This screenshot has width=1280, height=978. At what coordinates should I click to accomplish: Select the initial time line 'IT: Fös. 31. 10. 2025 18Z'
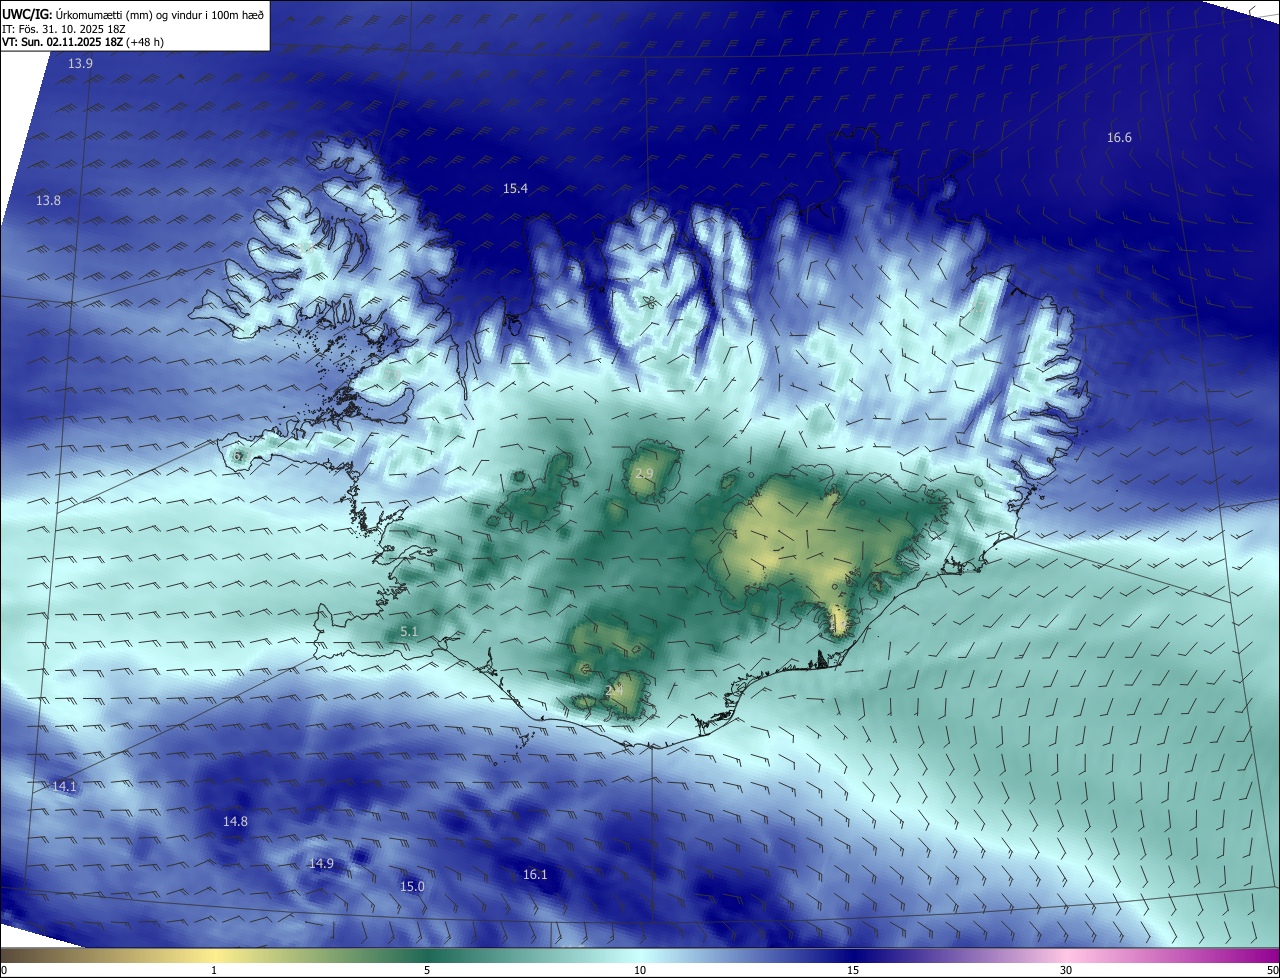(63, 28)
